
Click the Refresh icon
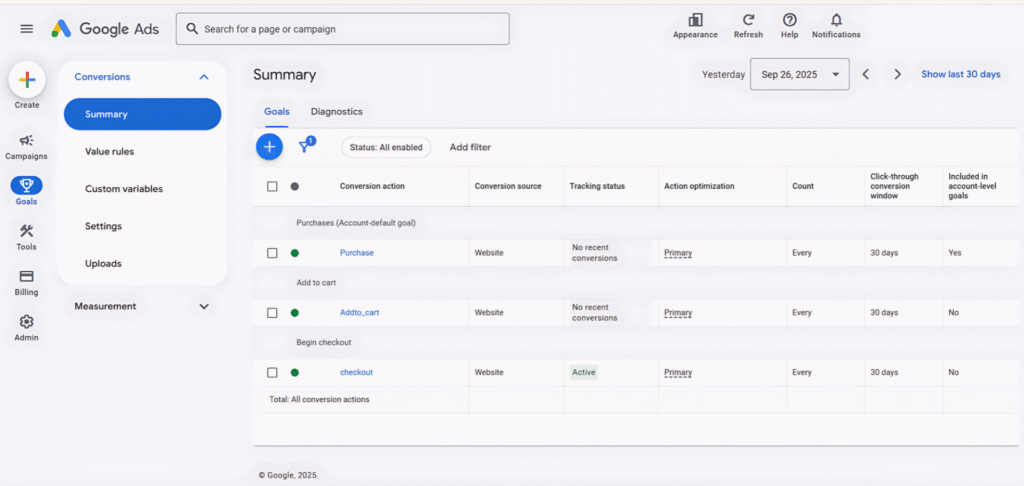click(748, 20)
